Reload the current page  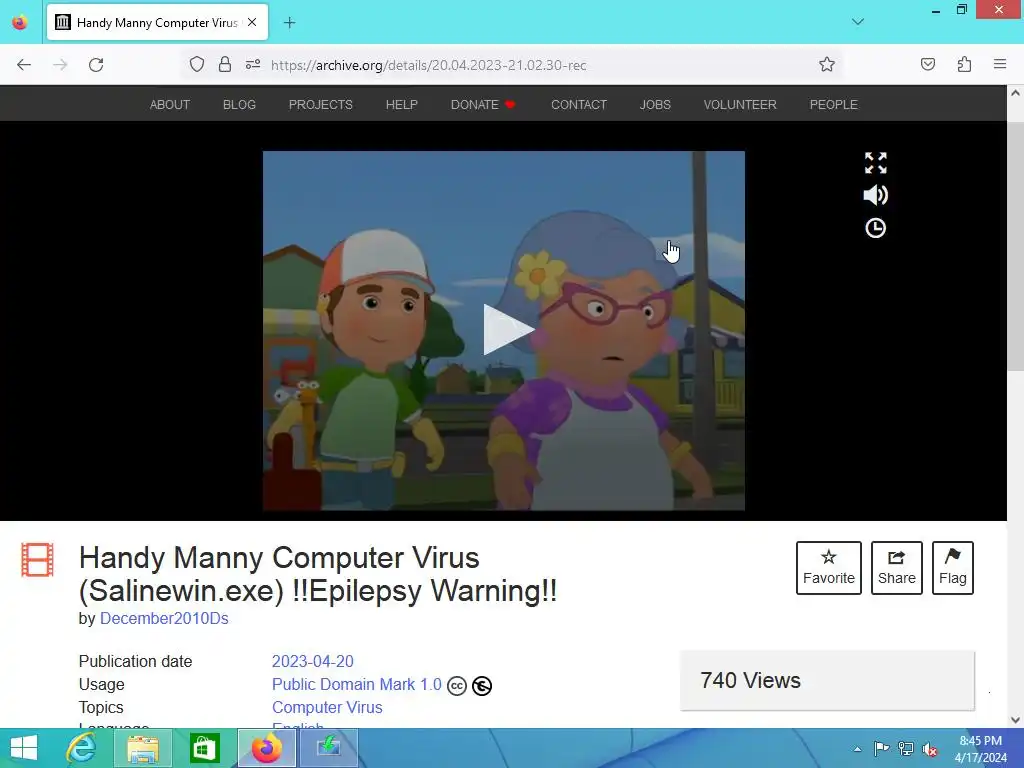tap(96, 65)
